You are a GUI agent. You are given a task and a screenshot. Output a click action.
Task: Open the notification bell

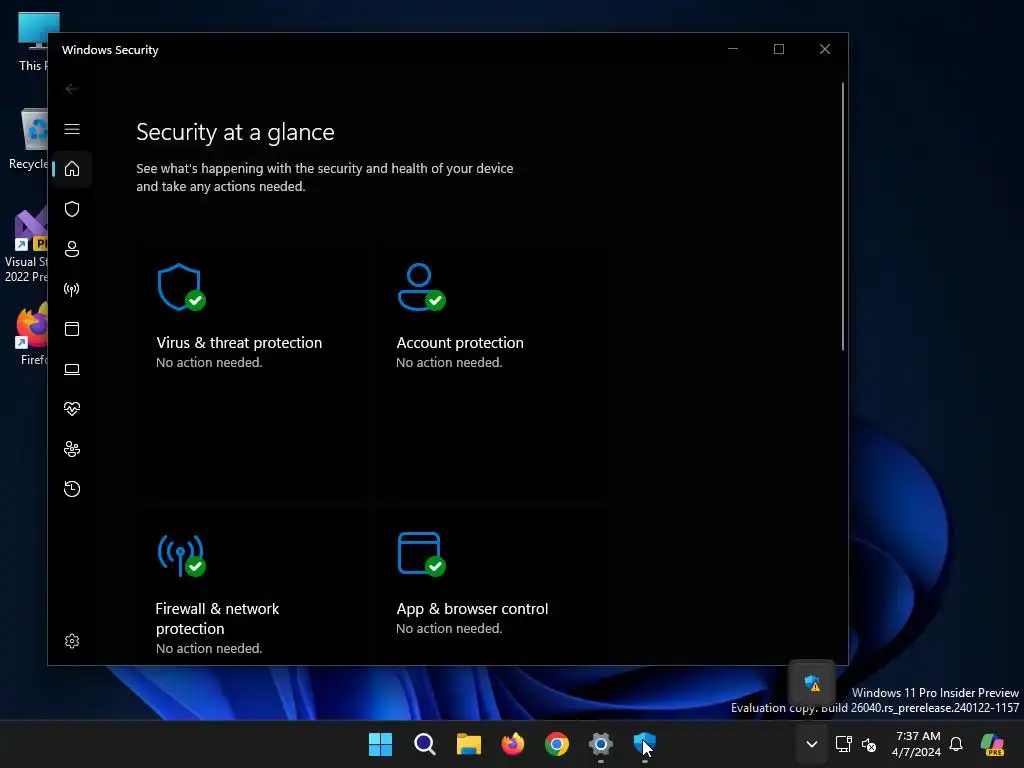click(956, 744)
